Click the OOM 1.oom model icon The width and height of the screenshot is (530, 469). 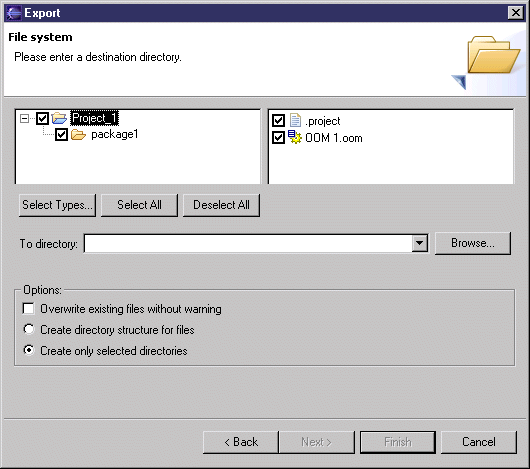pyautogui.click(x=295, y=137)
